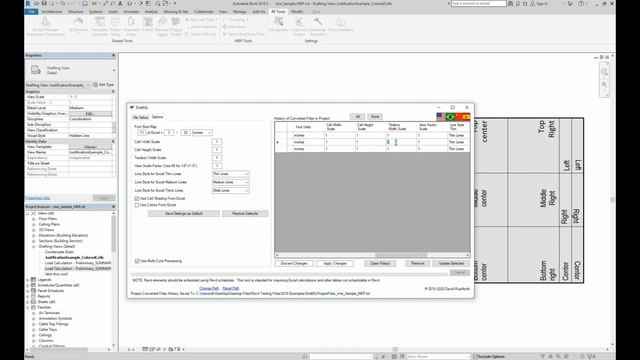The width and height of the screenshot is (640, 360).
Task: Click the None selection button
Action: (x=375, y=117)
